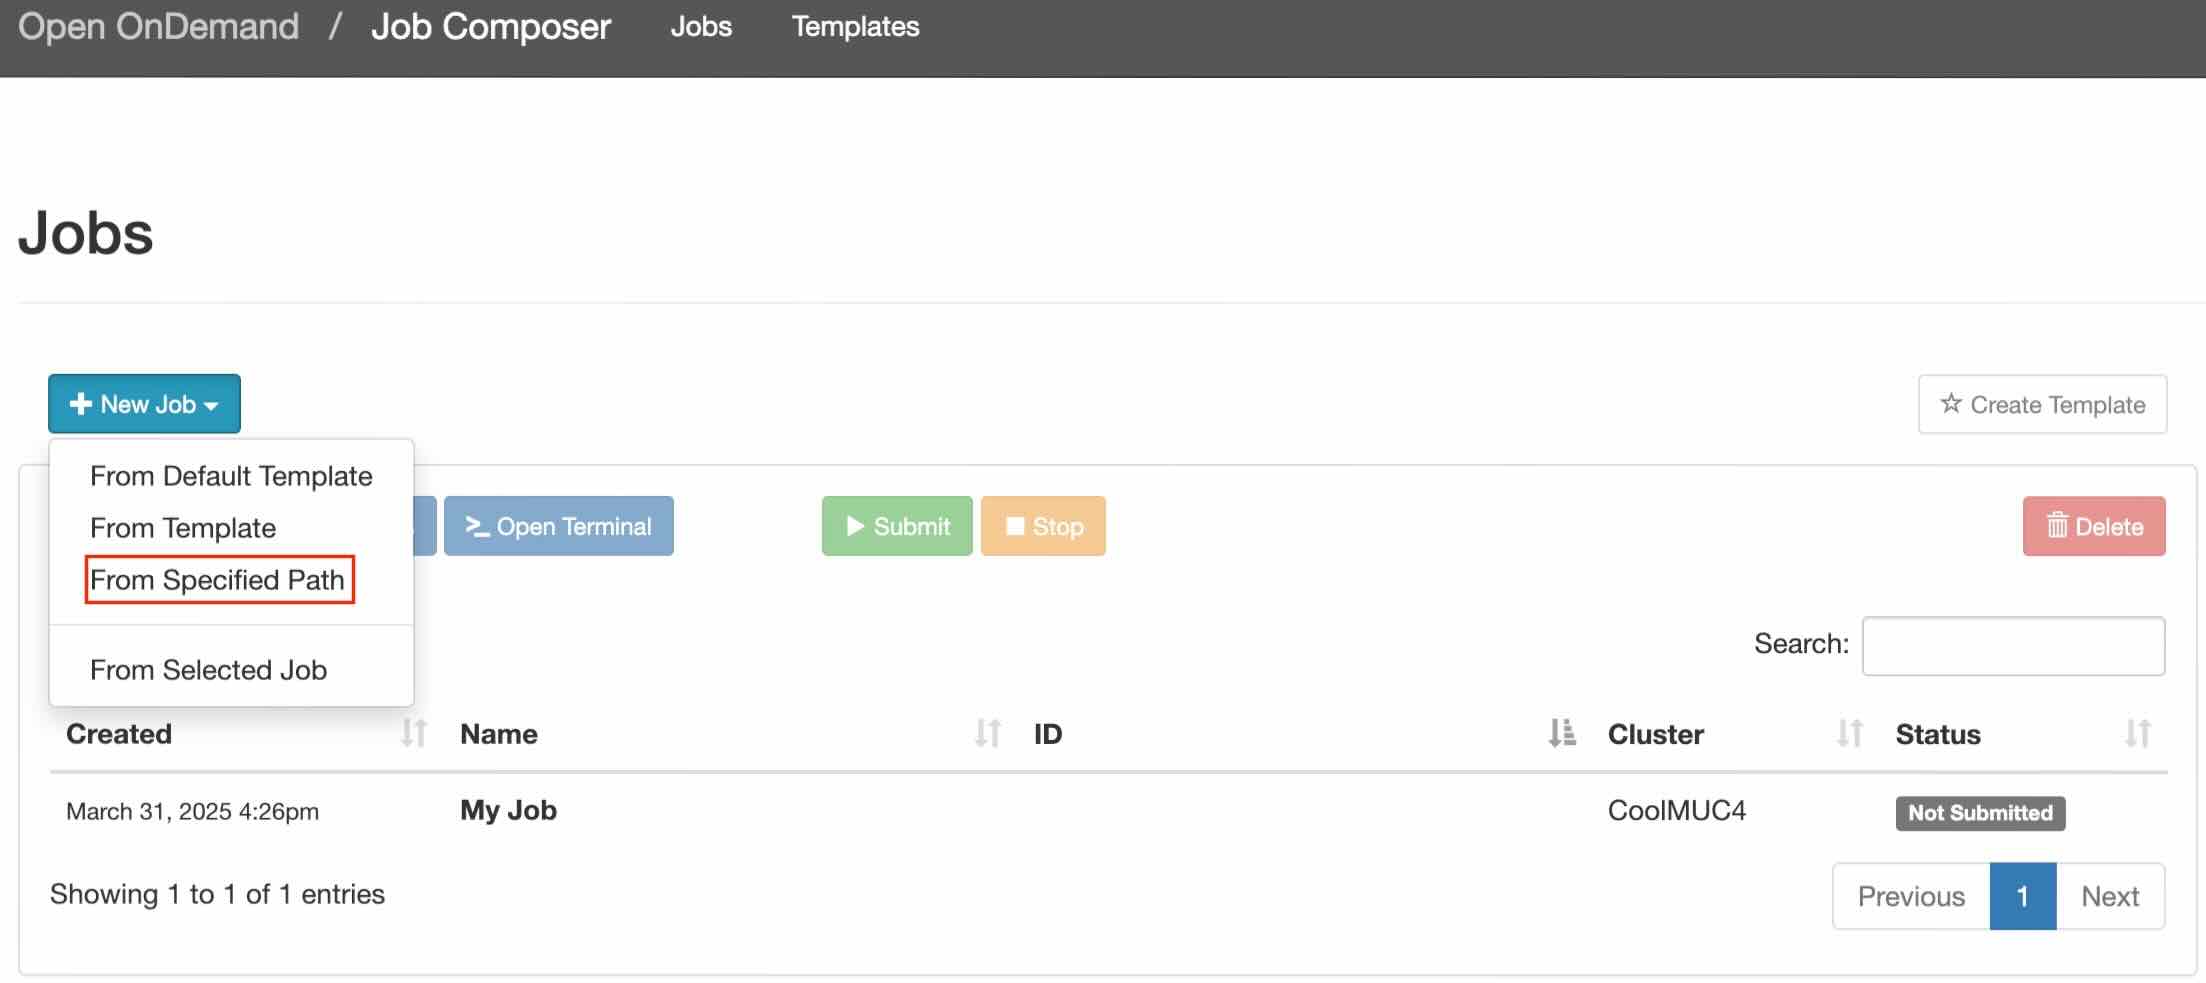Go to Jobs in the navbar
Screen dimensions: 2206x983
(x=701, y=27)
